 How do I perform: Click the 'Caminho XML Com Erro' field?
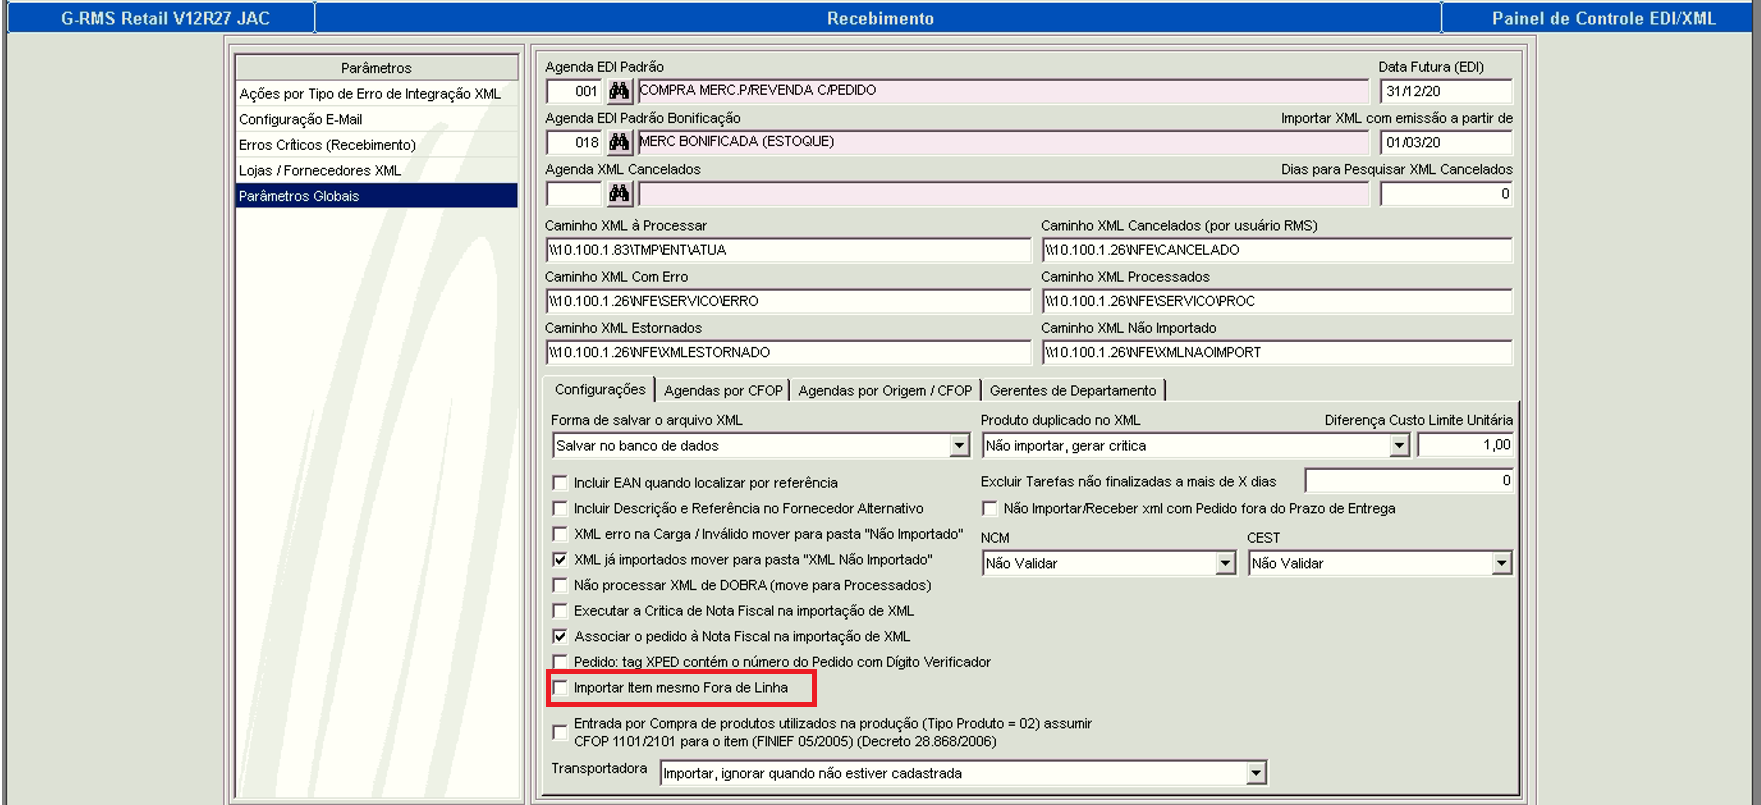point(789,301)
